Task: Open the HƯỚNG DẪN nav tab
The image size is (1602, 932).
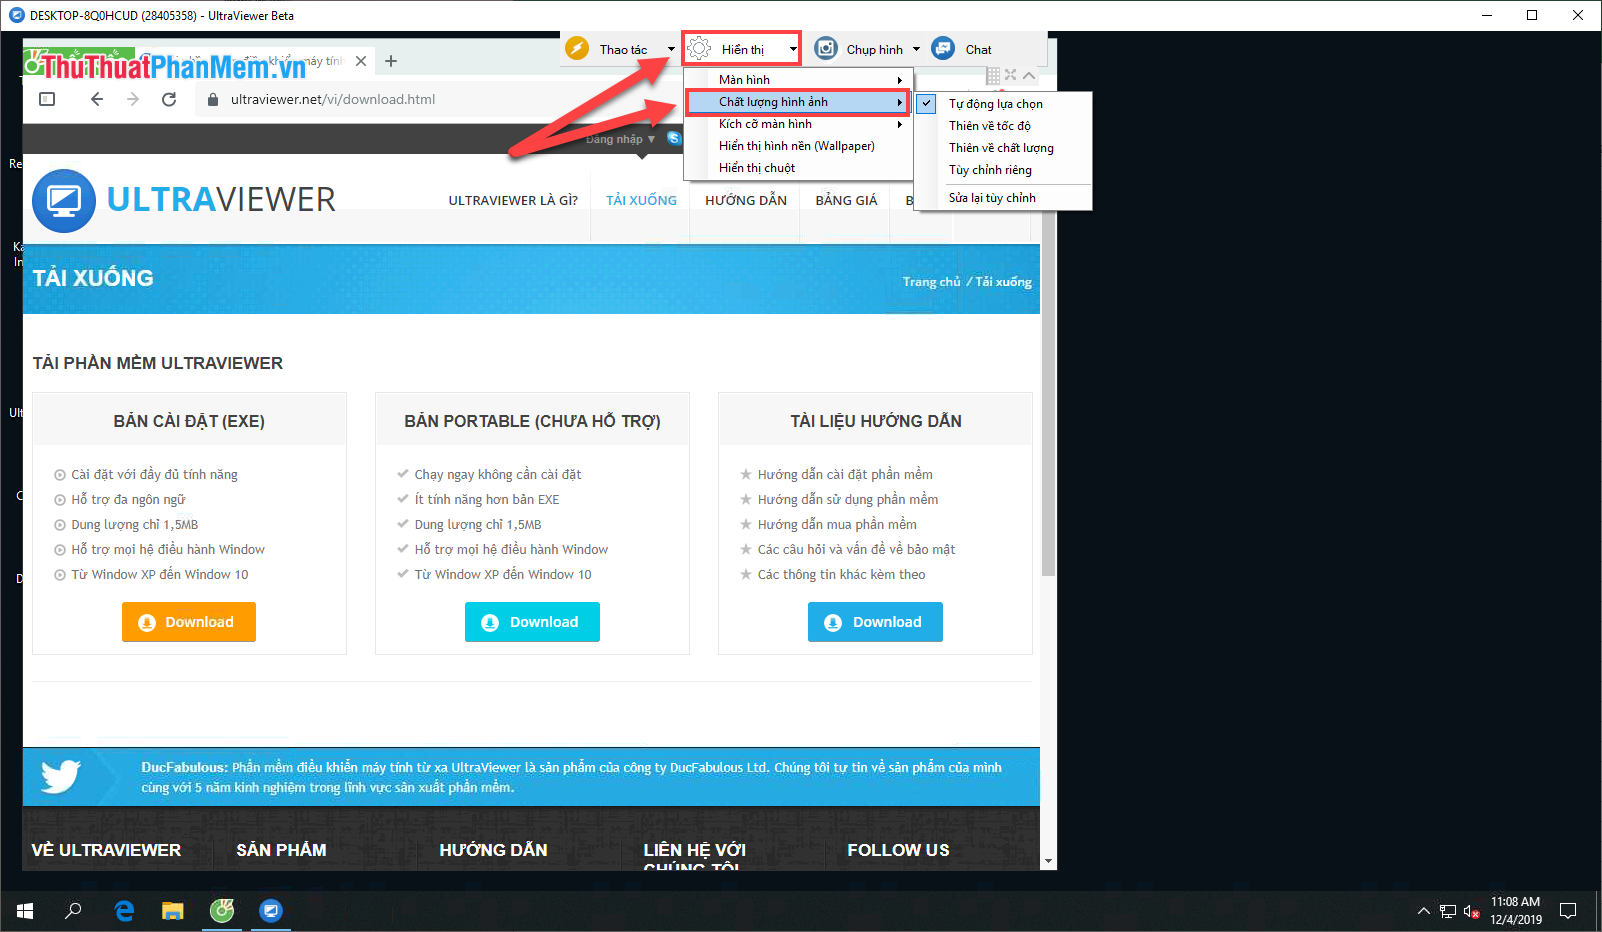Action: coord(746,200)
